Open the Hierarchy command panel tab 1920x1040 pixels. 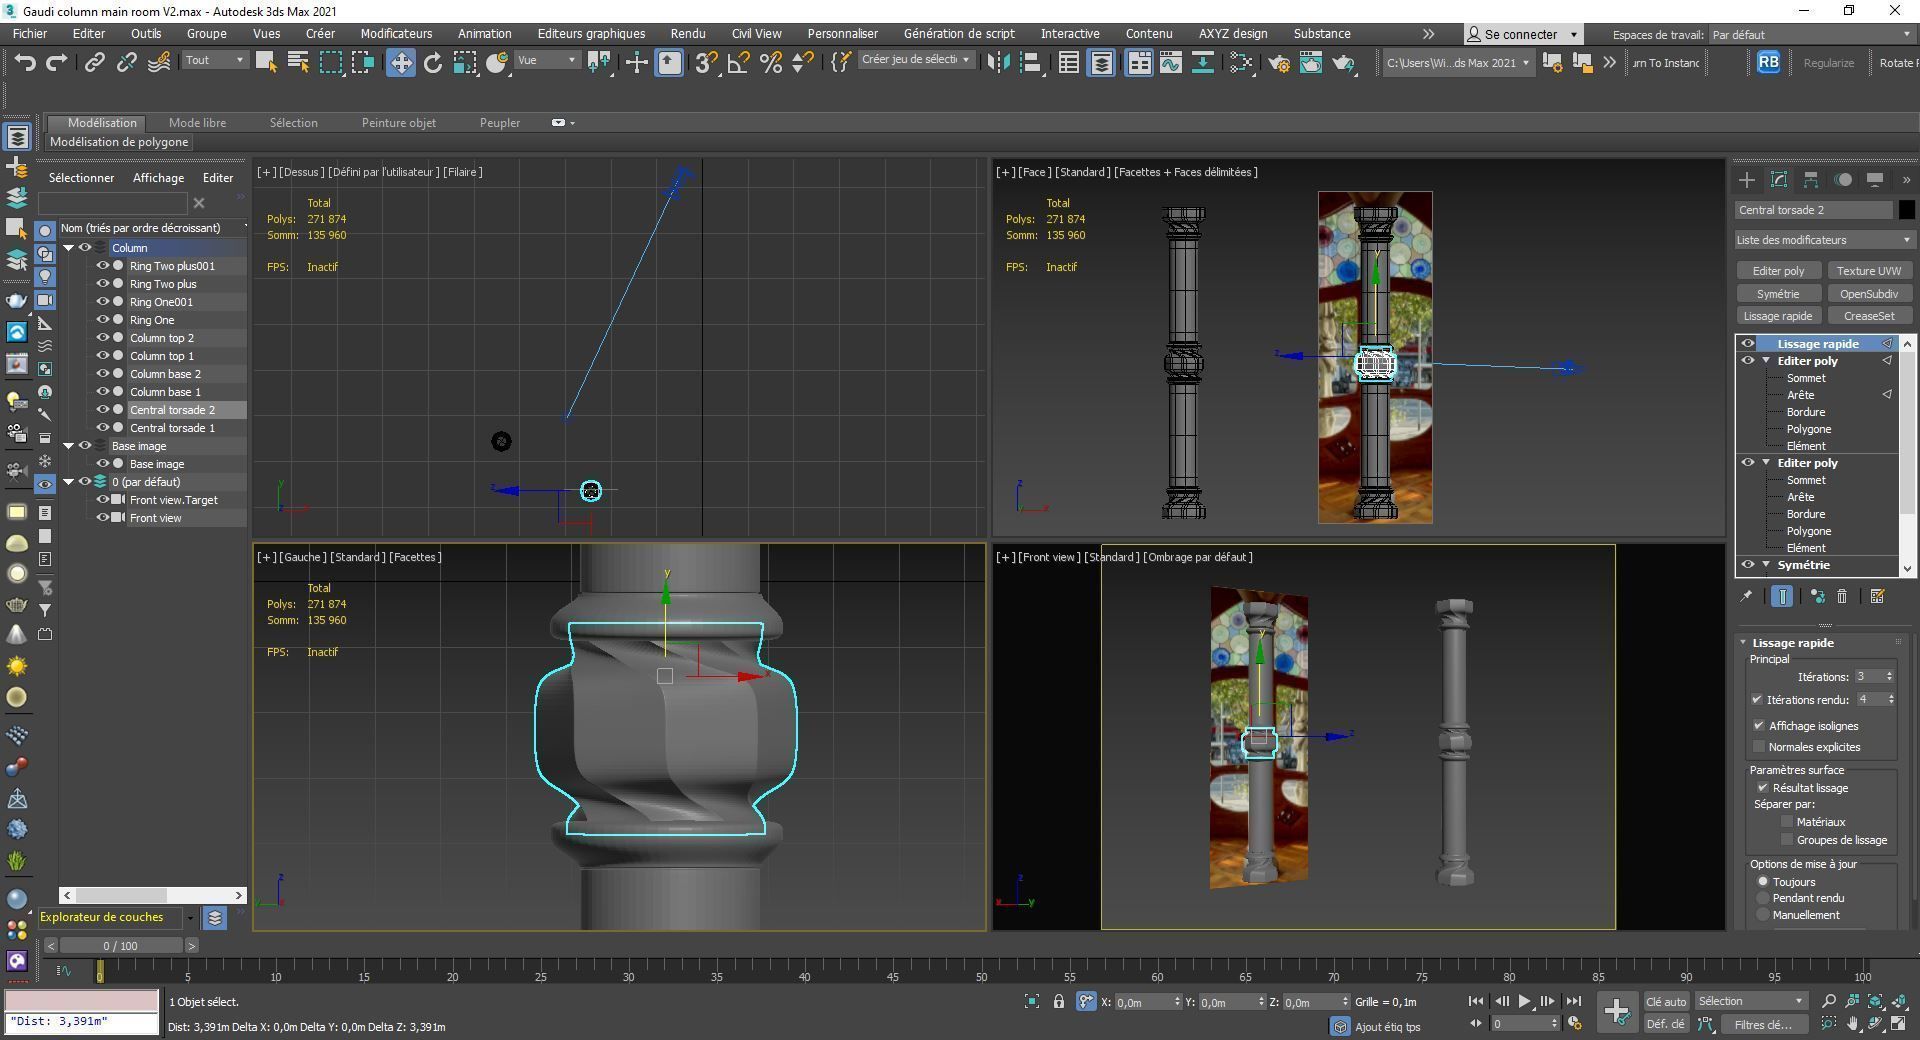click(1810, 180)
